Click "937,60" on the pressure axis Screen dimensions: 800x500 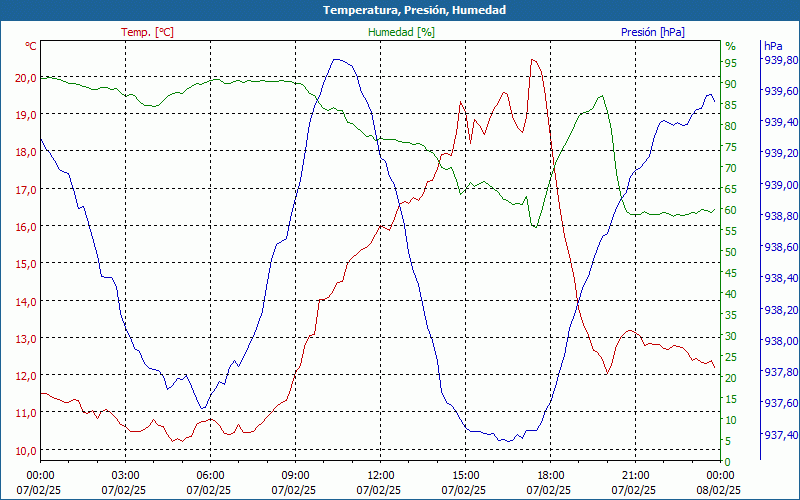click(780, 404)
